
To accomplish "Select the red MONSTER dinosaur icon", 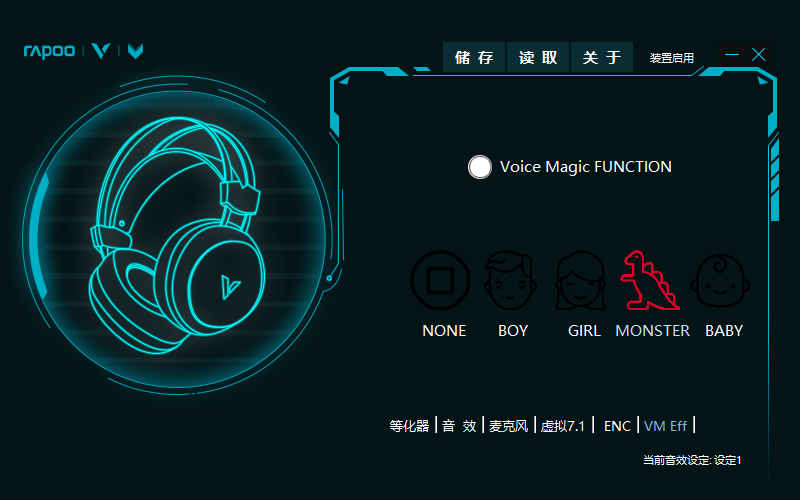I will point(649,281).
